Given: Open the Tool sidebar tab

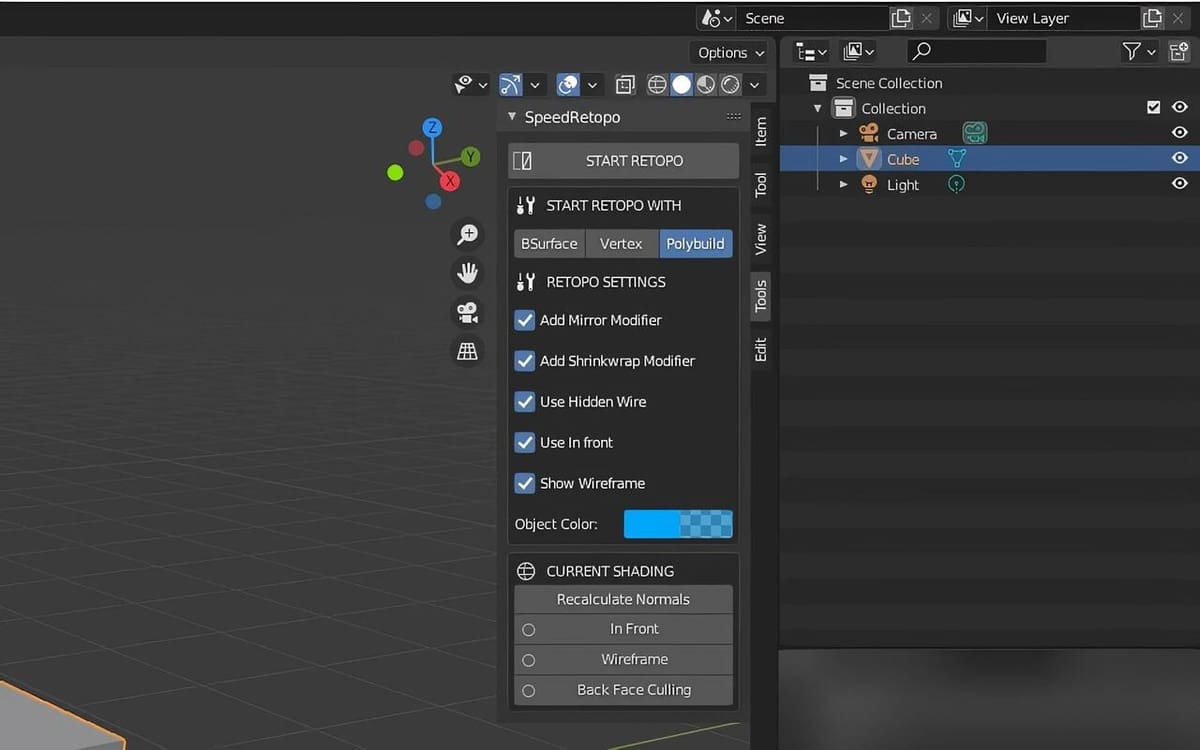Looking at the screenshot, I should point(761,184).
